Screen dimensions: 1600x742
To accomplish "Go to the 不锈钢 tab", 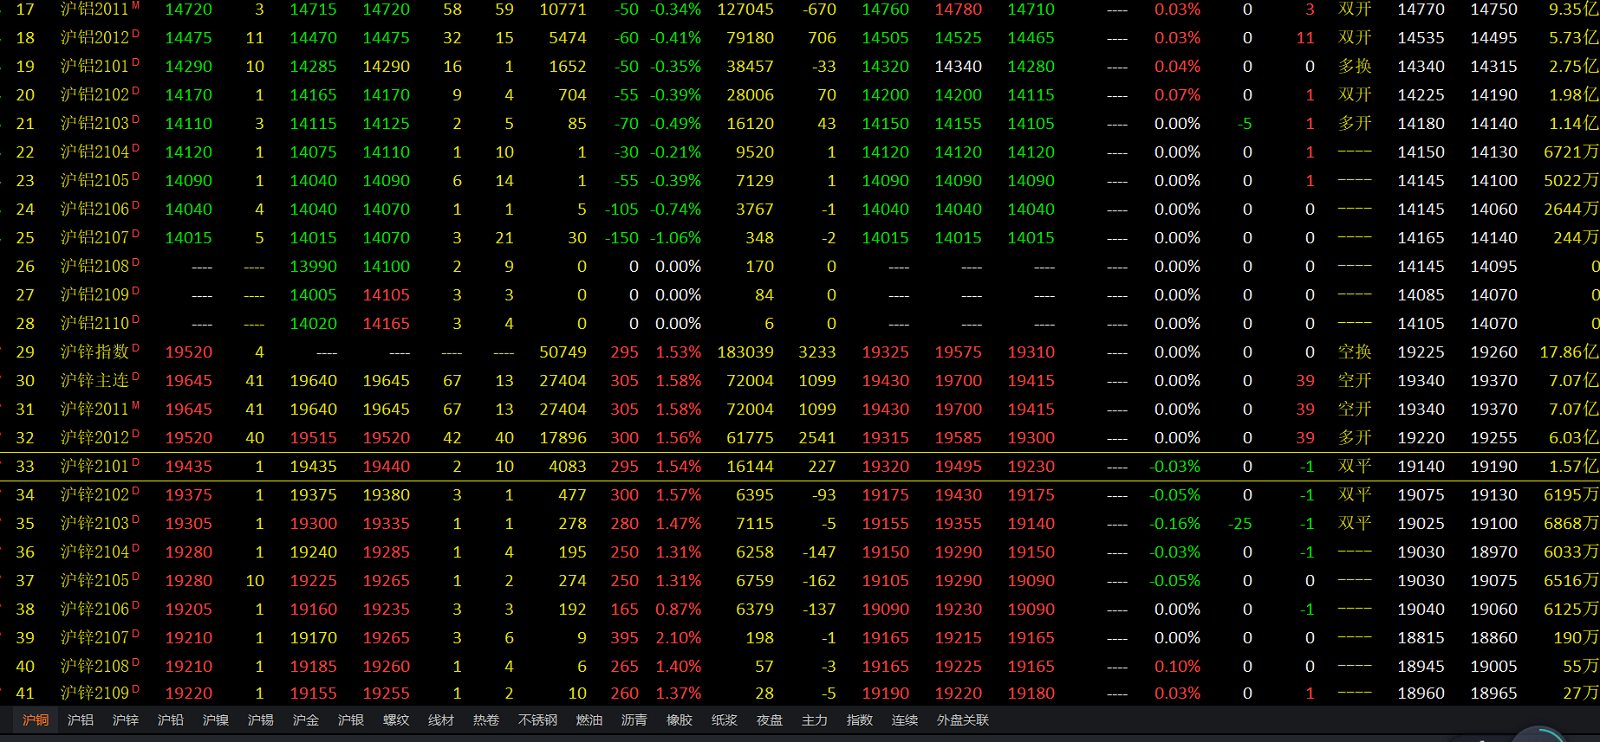I will [x=538, y=720].
